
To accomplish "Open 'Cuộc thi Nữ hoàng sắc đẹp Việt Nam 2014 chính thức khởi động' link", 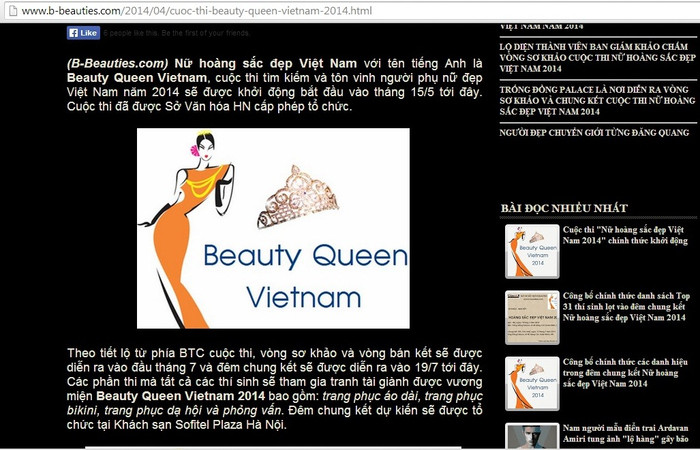I will pyautogui.click(x=625, y=235).
